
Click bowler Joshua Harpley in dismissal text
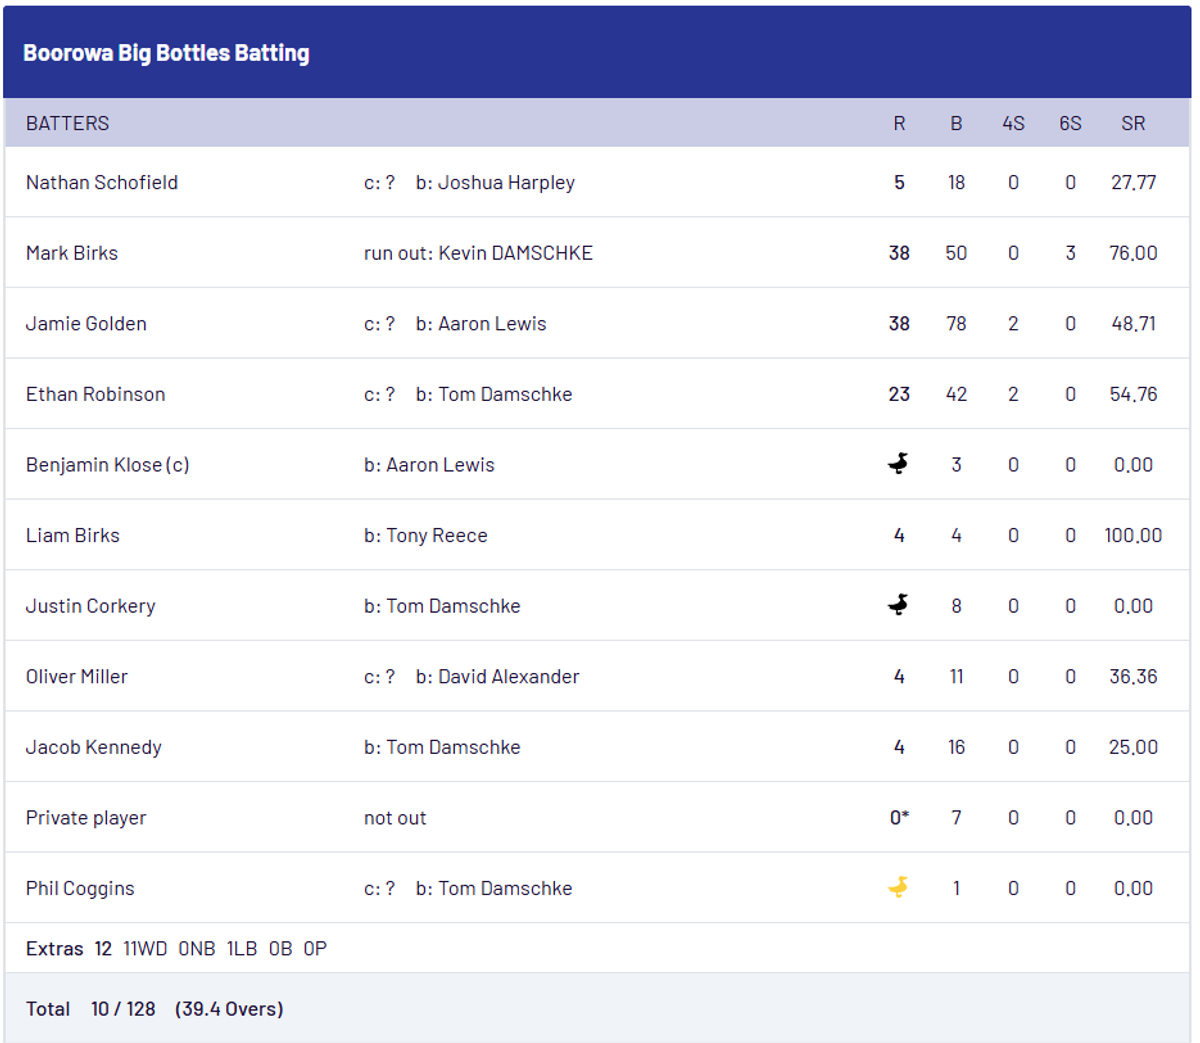[x=506, y=182]
